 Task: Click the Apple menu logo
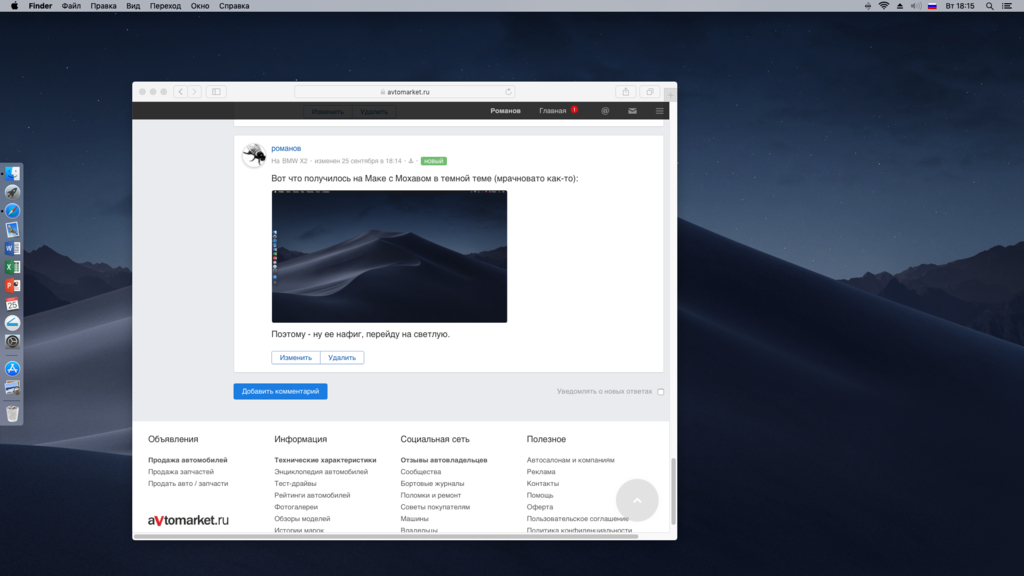tap(14, 6)
